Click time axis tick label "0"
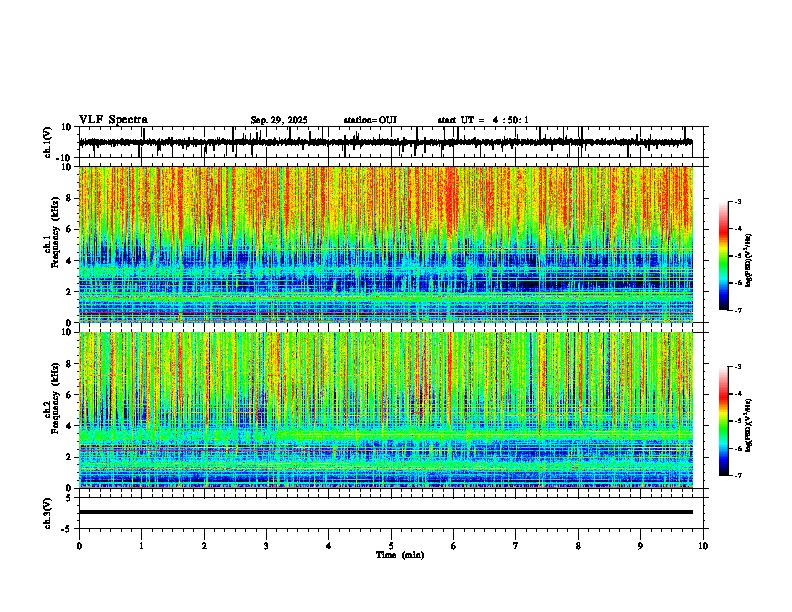This screenshot has height=612, width=792. pos(79,546)
